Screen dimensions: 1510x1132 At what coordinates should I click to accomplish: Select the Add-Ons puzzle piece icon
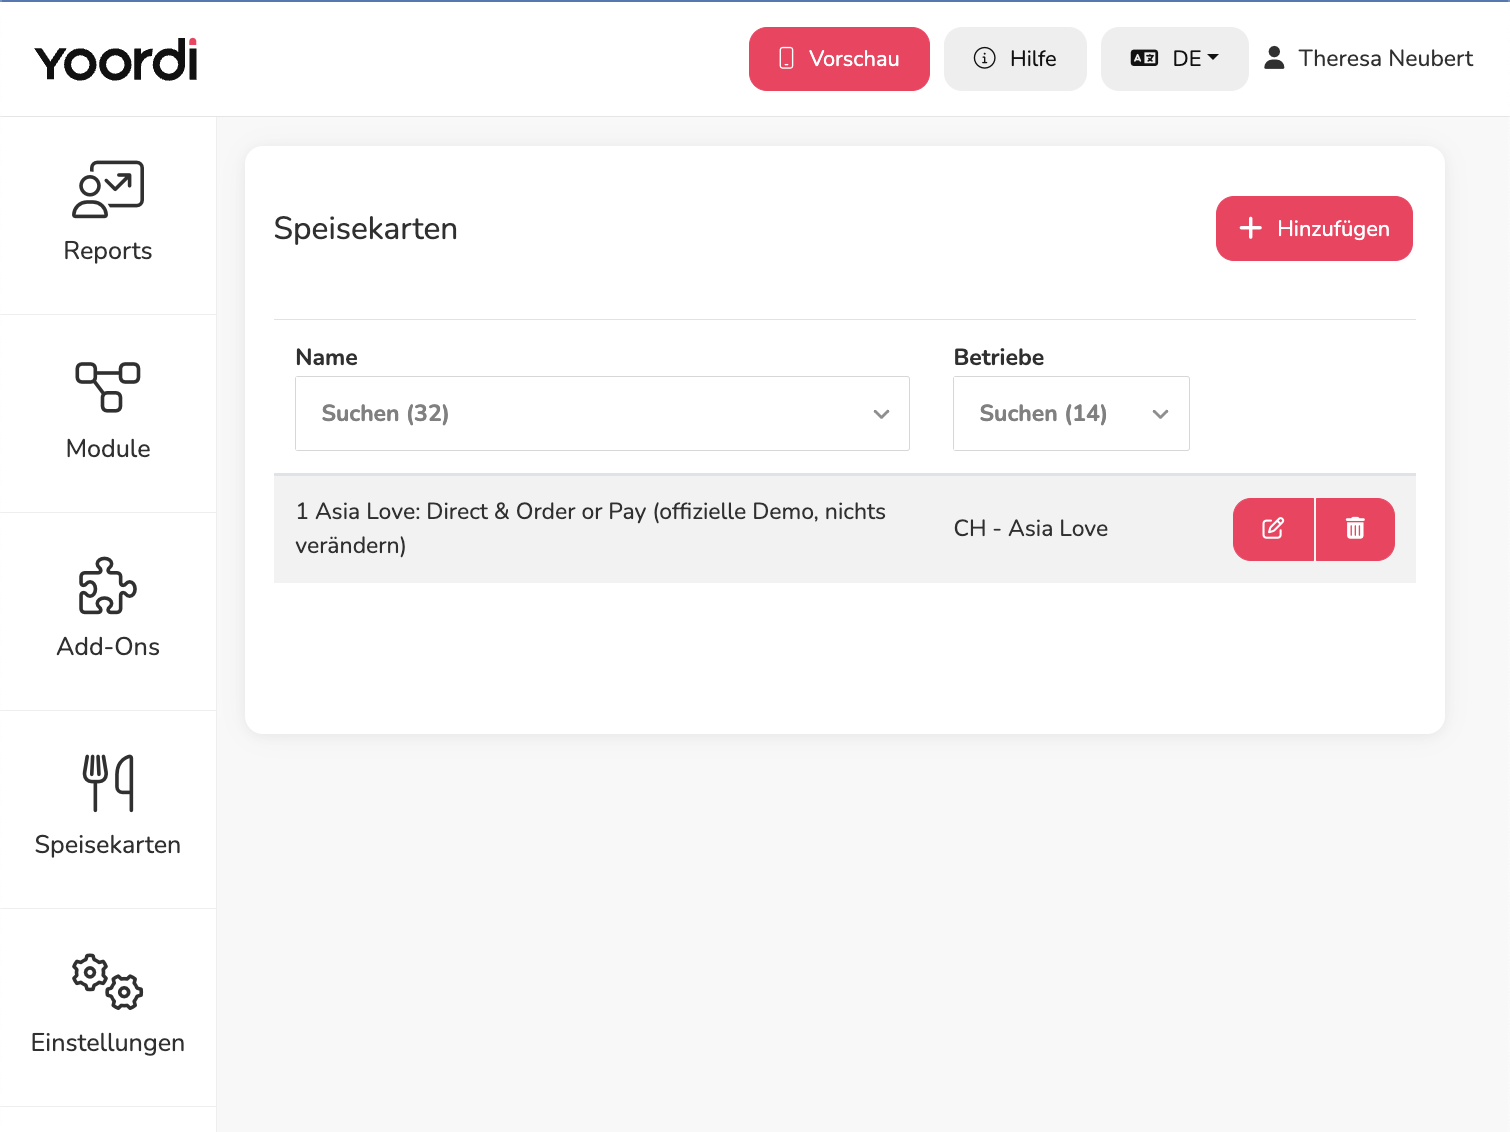click(x=108, y=585)
